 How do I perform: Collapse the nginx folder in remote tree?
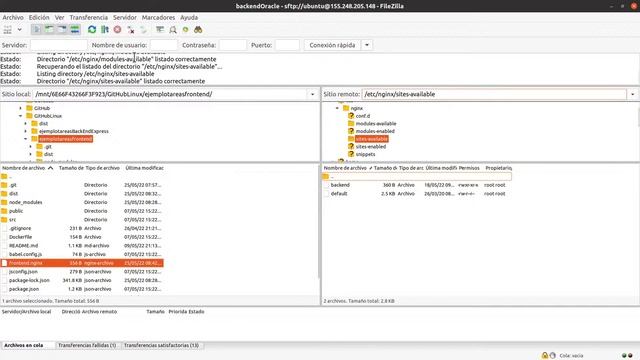click(338, 108)
